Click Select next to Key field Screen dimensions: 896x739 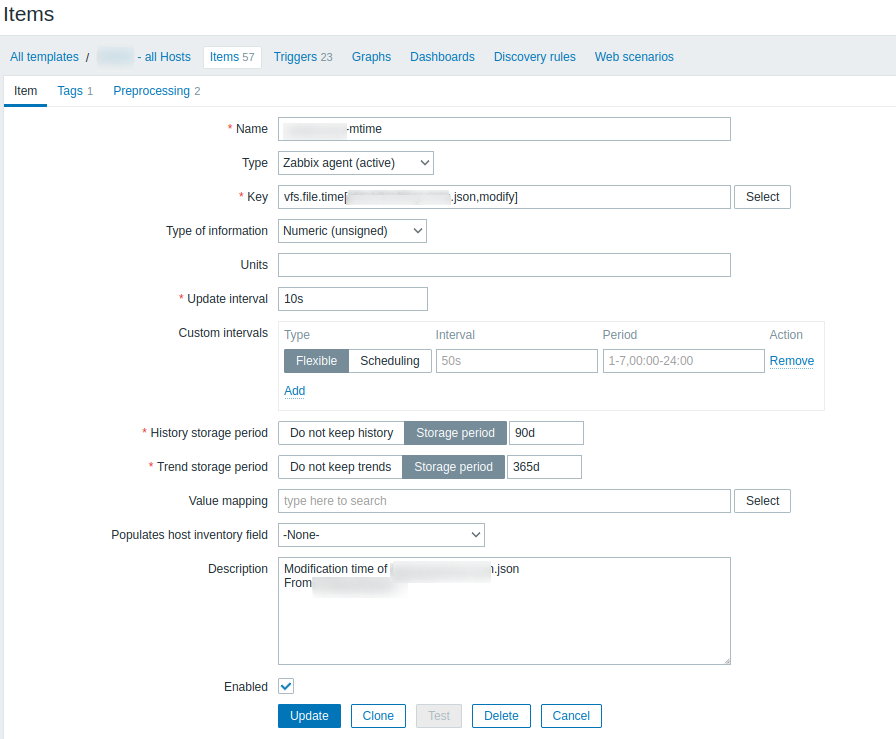[x=762, y=197]
